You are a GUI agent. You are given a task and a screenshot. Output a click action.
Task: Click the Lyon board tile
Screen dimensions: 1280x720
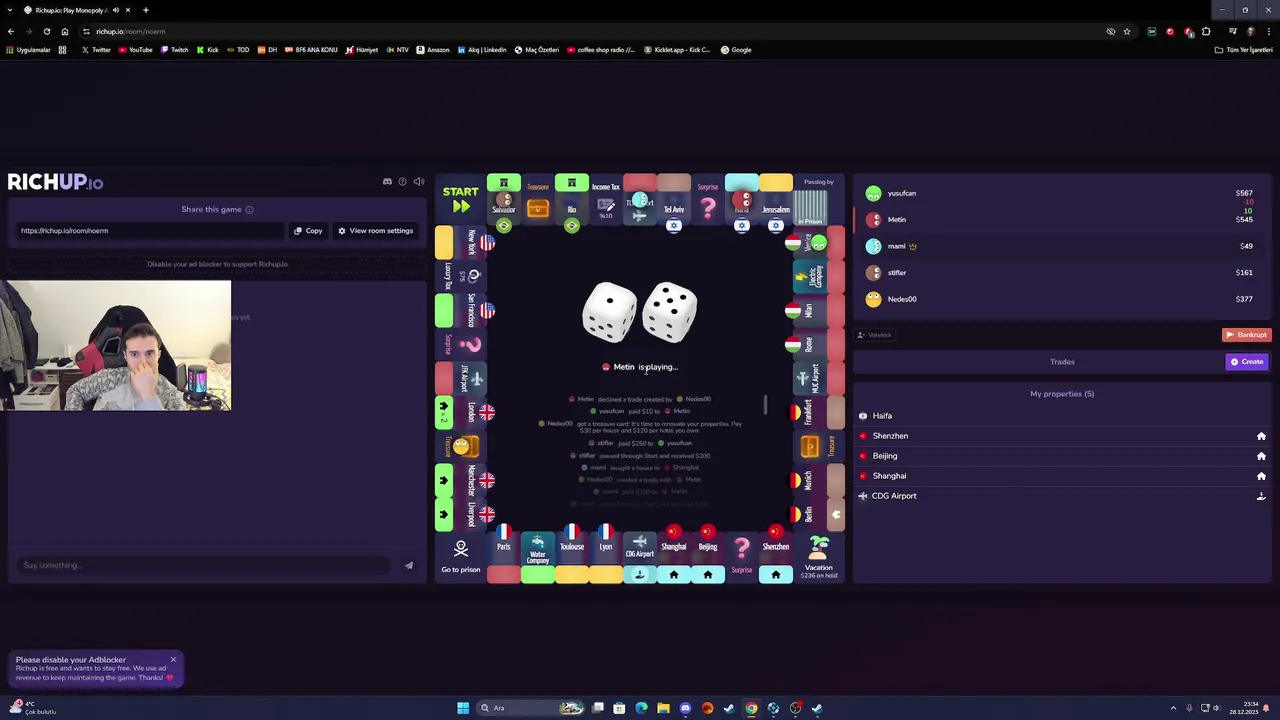pos(606,557)
